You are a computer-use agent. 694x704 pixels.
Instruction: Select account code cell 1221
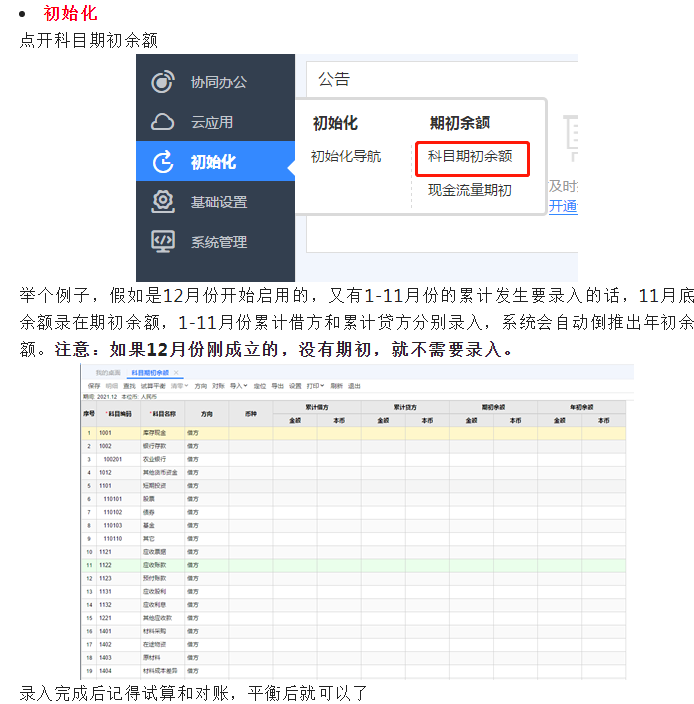click(119, 618)
